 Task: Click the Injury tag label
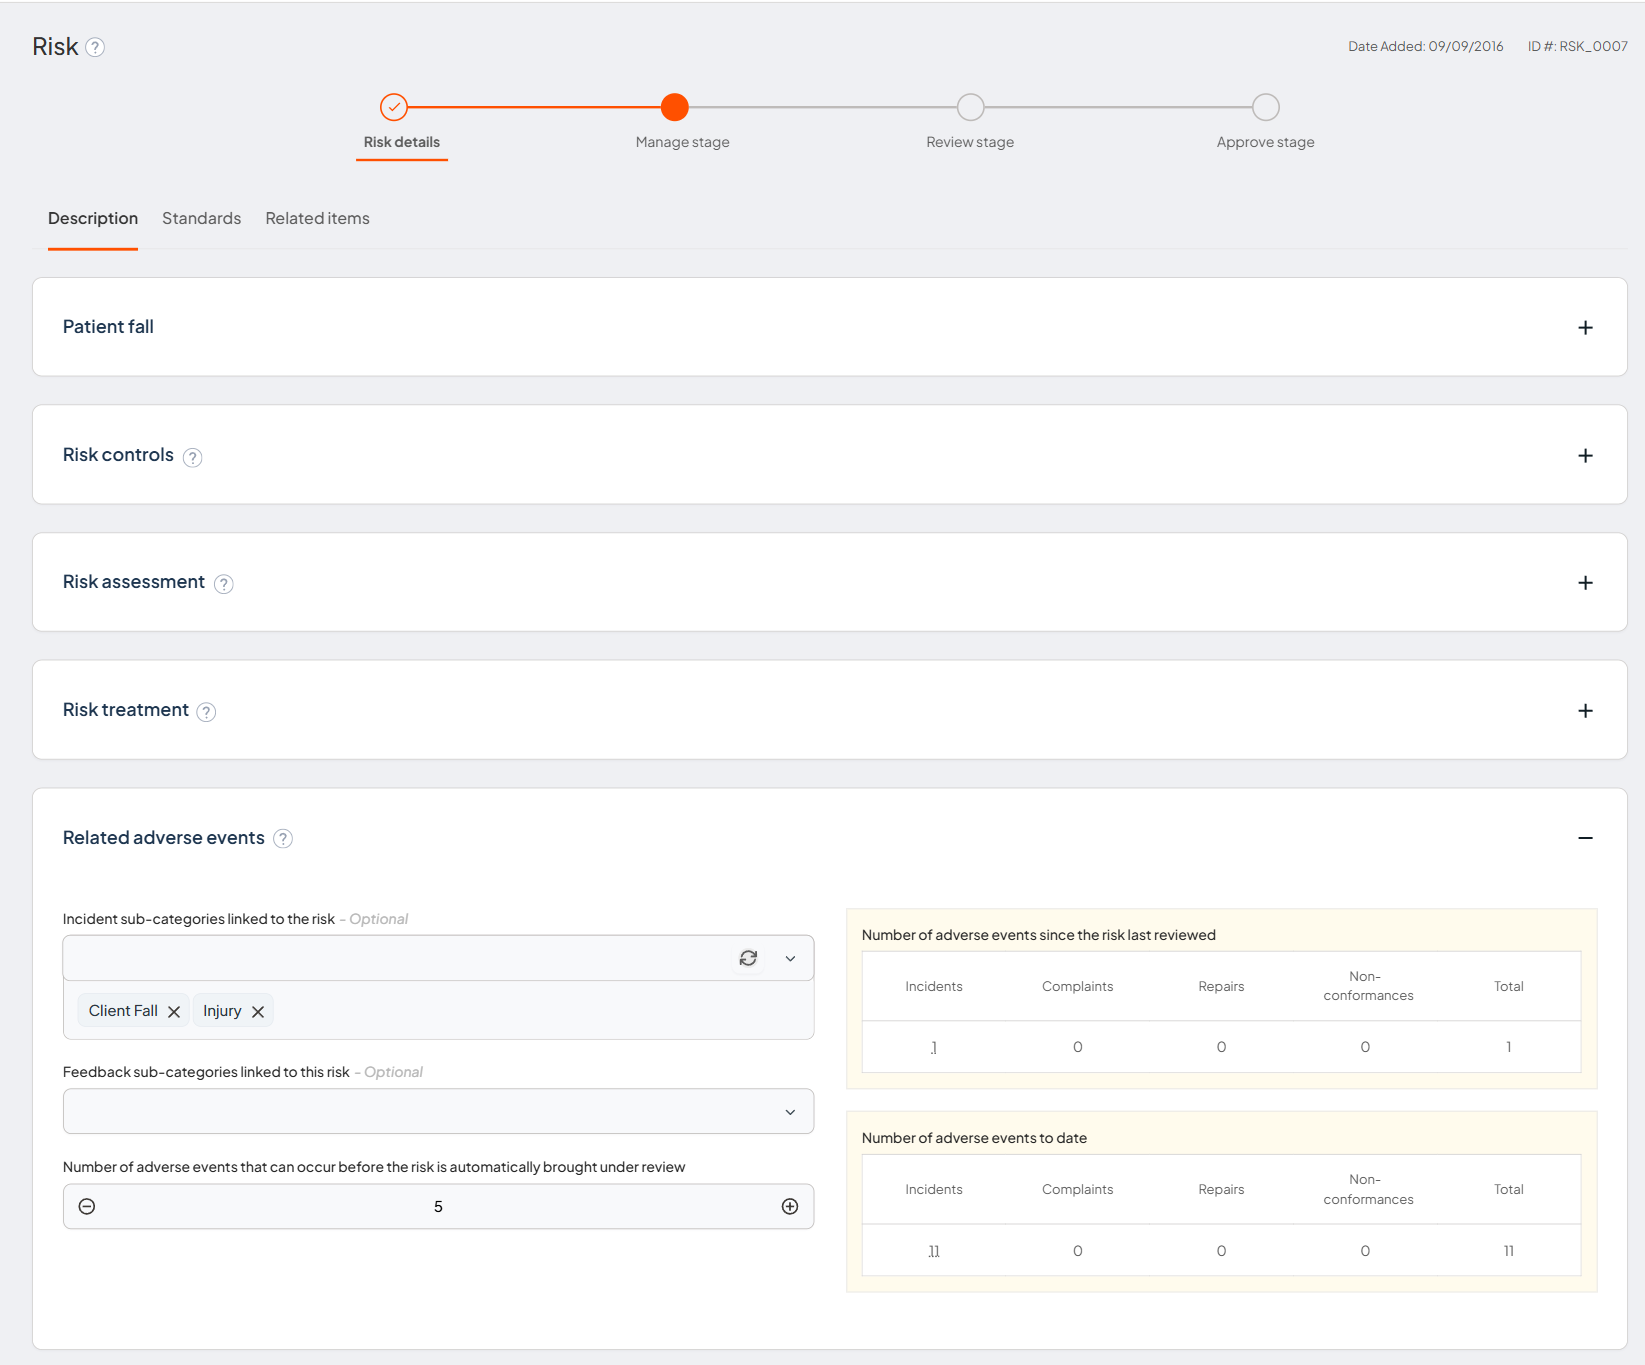222,1011
